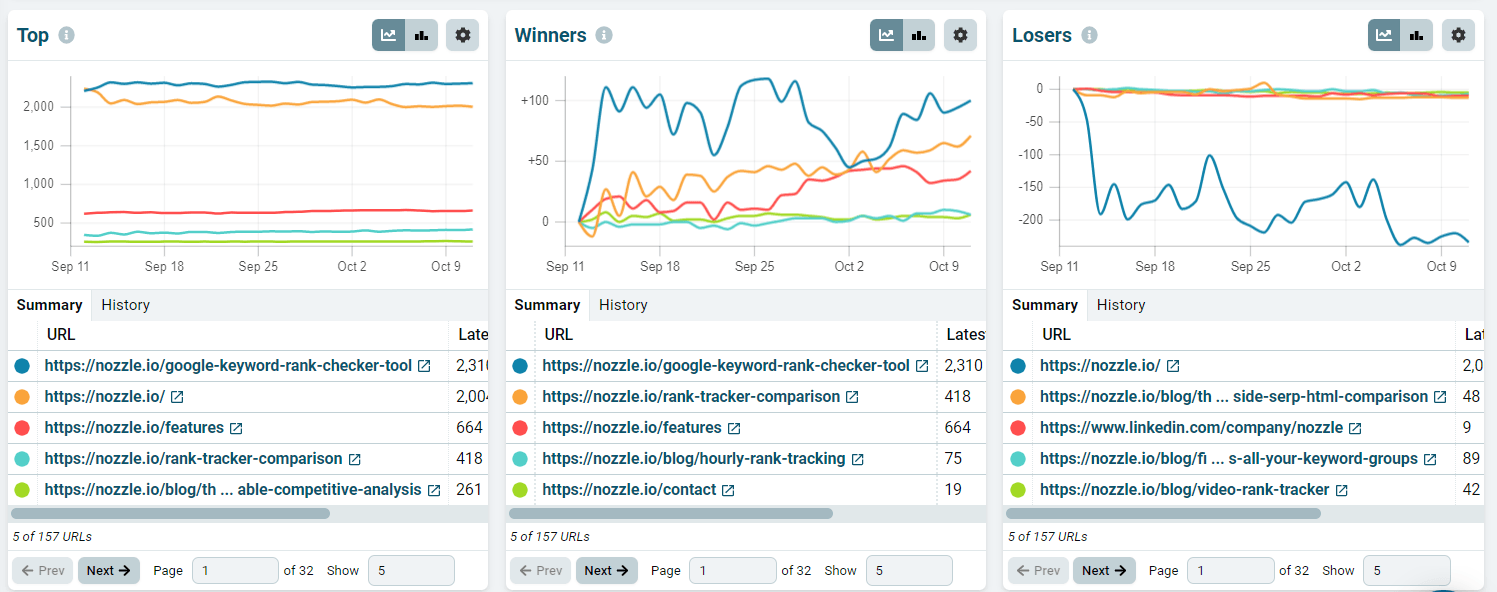The image size is (1497, 592).
Task: Click the info icon next to Losers
Action: (x=1089, y=35)
